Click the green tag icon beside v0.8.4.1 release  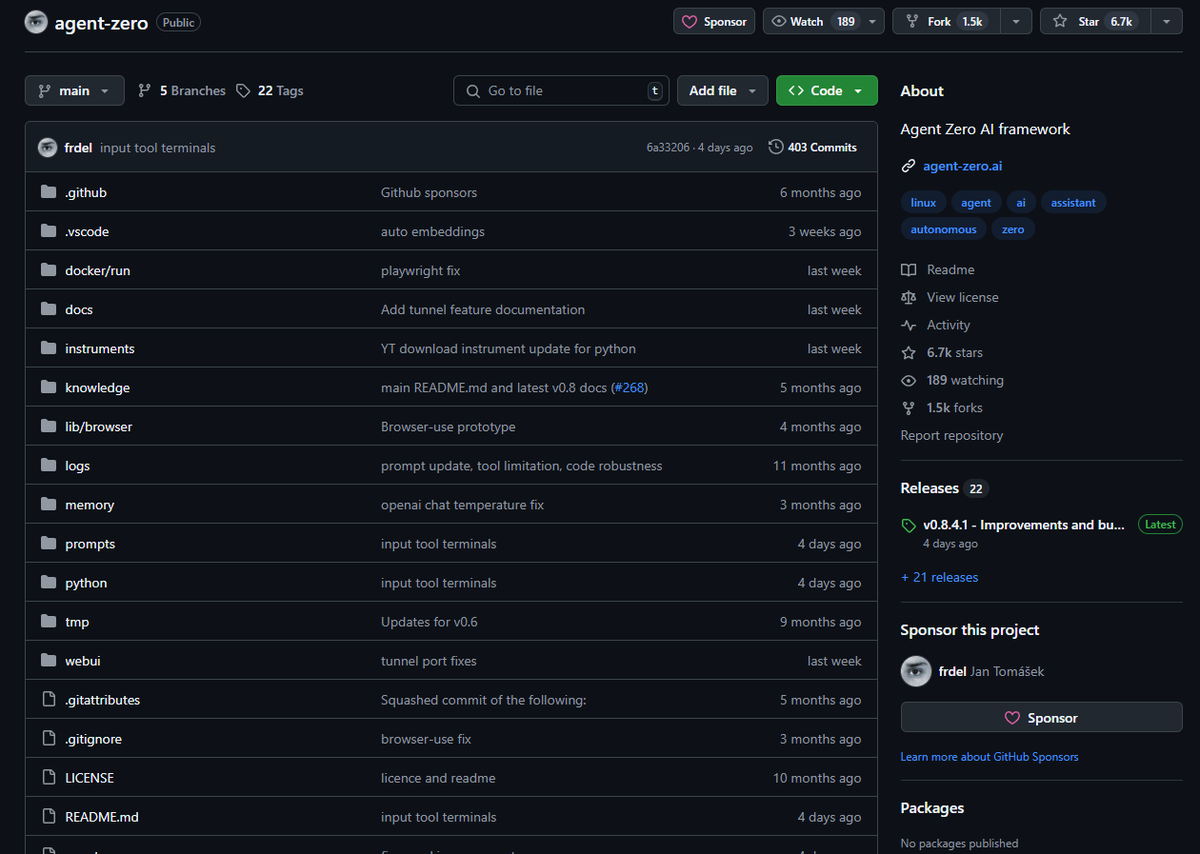(x=908, y=525)
